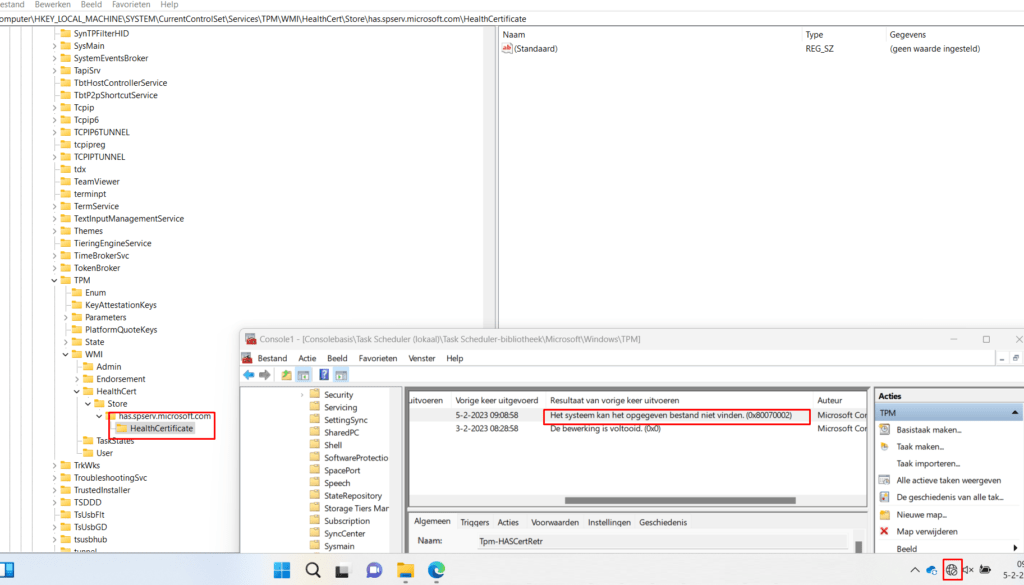Open Microsoft Edge from the taskbar

[x=436, y=570]
